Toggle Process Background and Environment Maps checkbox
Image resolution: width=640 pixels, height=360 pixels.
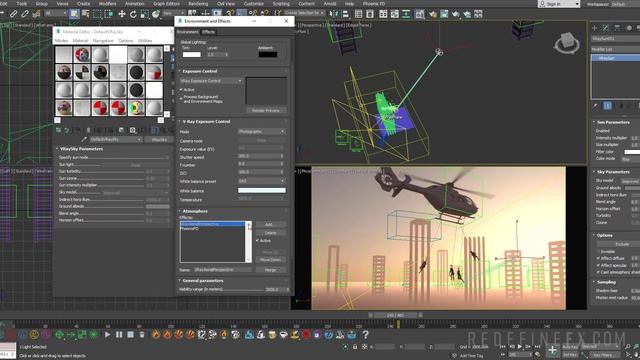(181, 98)
